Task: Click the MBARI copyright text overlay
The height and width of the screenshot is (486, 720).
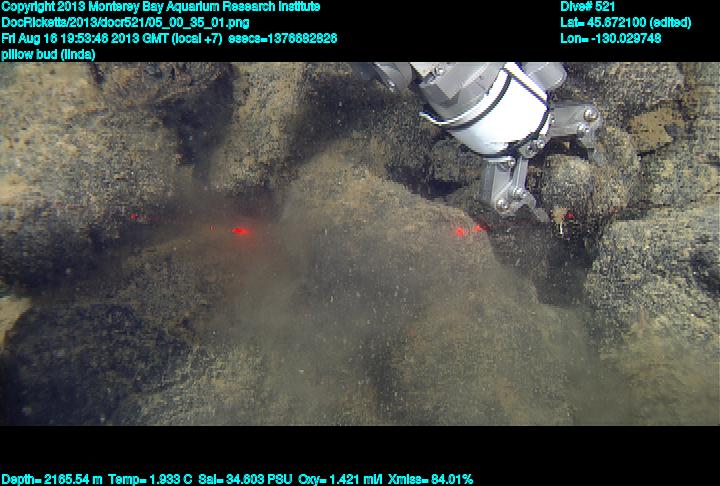Action: tap(160, 7)
